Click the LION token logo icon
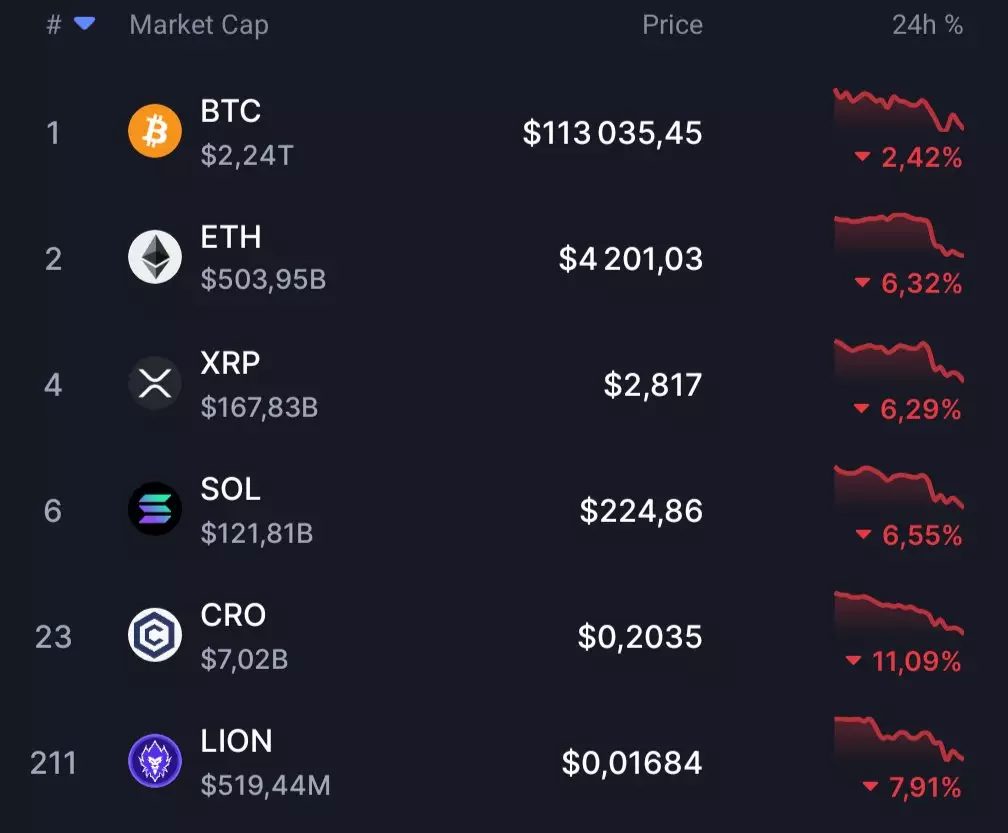 [x=155, y=761]
